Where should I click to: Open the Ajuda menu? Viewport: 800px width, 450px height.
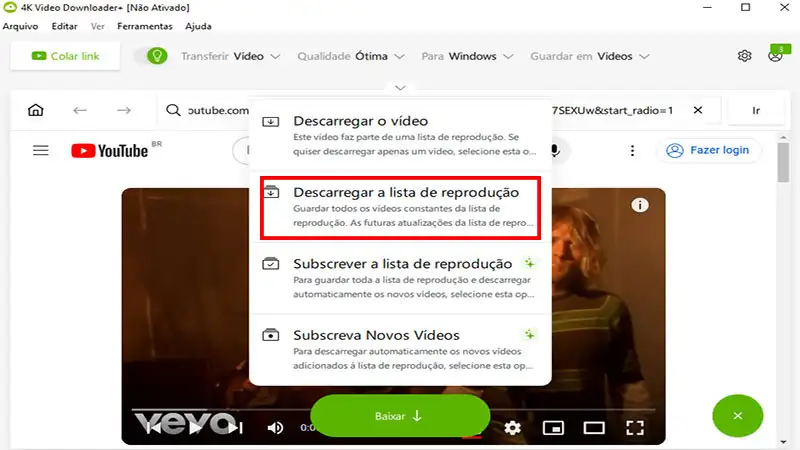(198, 26)
